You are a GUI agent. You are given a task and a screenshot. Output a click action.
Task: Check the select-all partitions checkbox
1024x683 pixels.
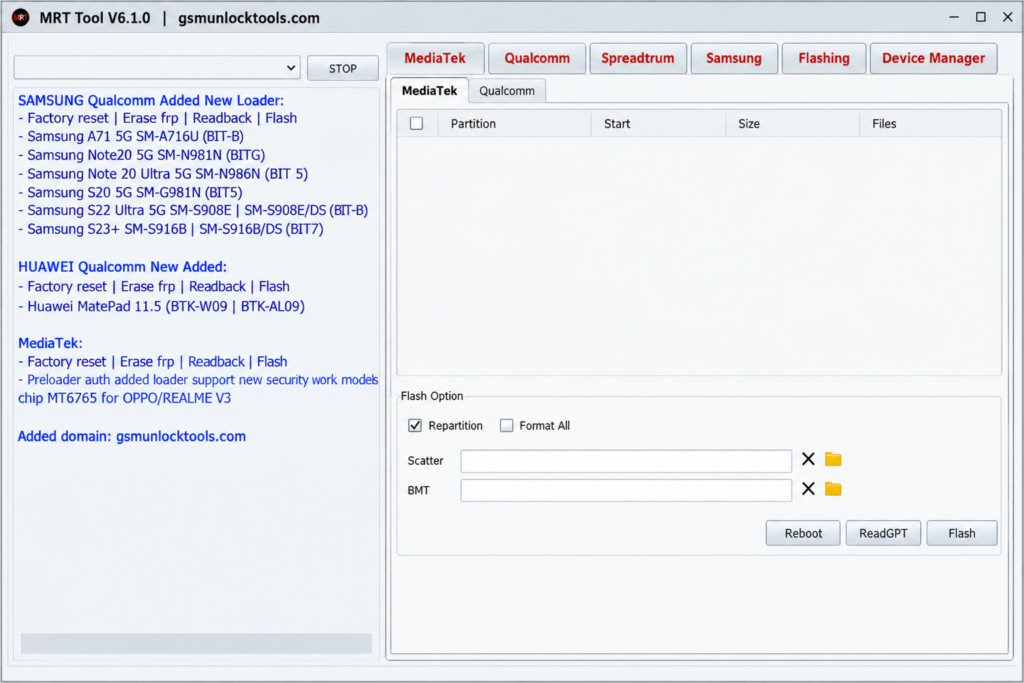[x=416, y=123]
